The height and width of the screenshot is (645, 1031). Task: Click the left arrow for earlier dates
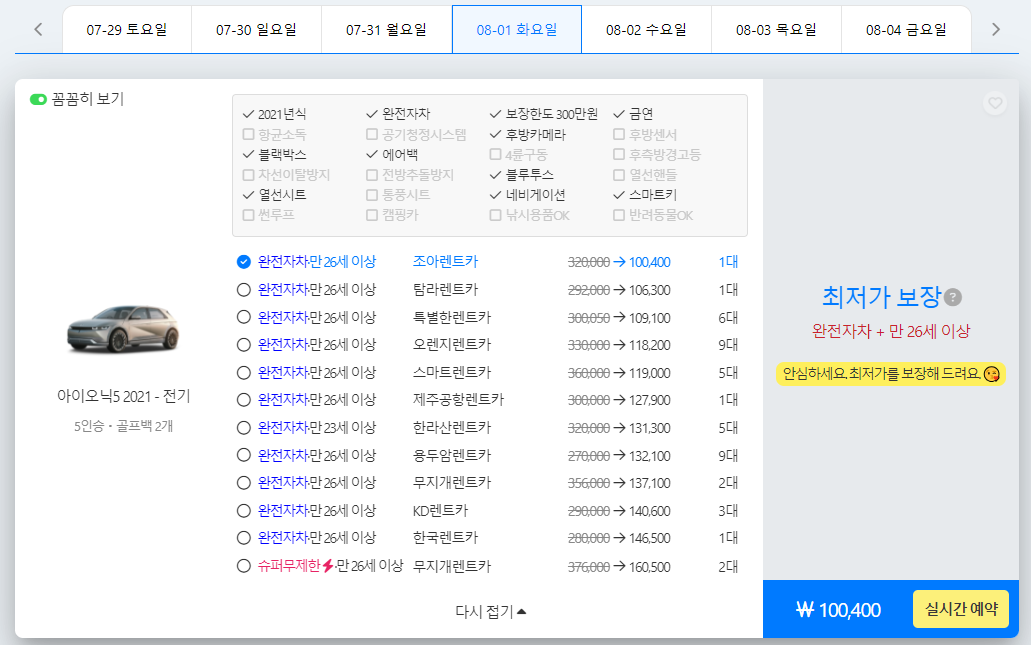tap(37, 29)
